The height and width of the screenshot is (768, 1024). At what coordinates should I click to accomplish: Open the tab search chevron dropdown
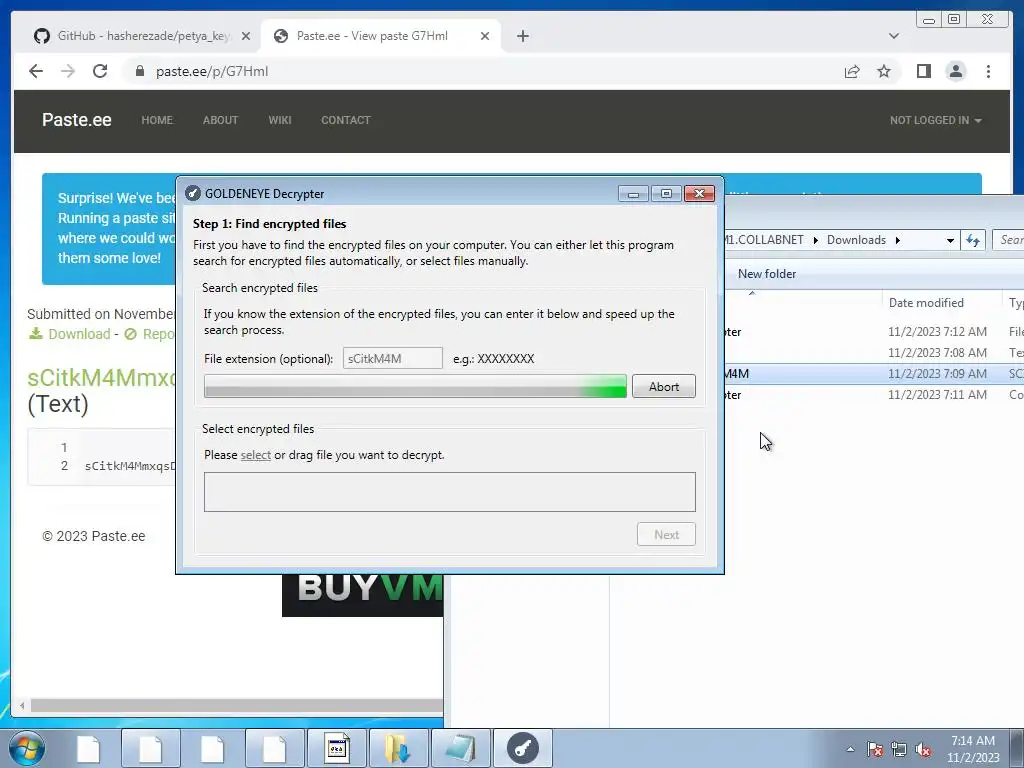893,36
